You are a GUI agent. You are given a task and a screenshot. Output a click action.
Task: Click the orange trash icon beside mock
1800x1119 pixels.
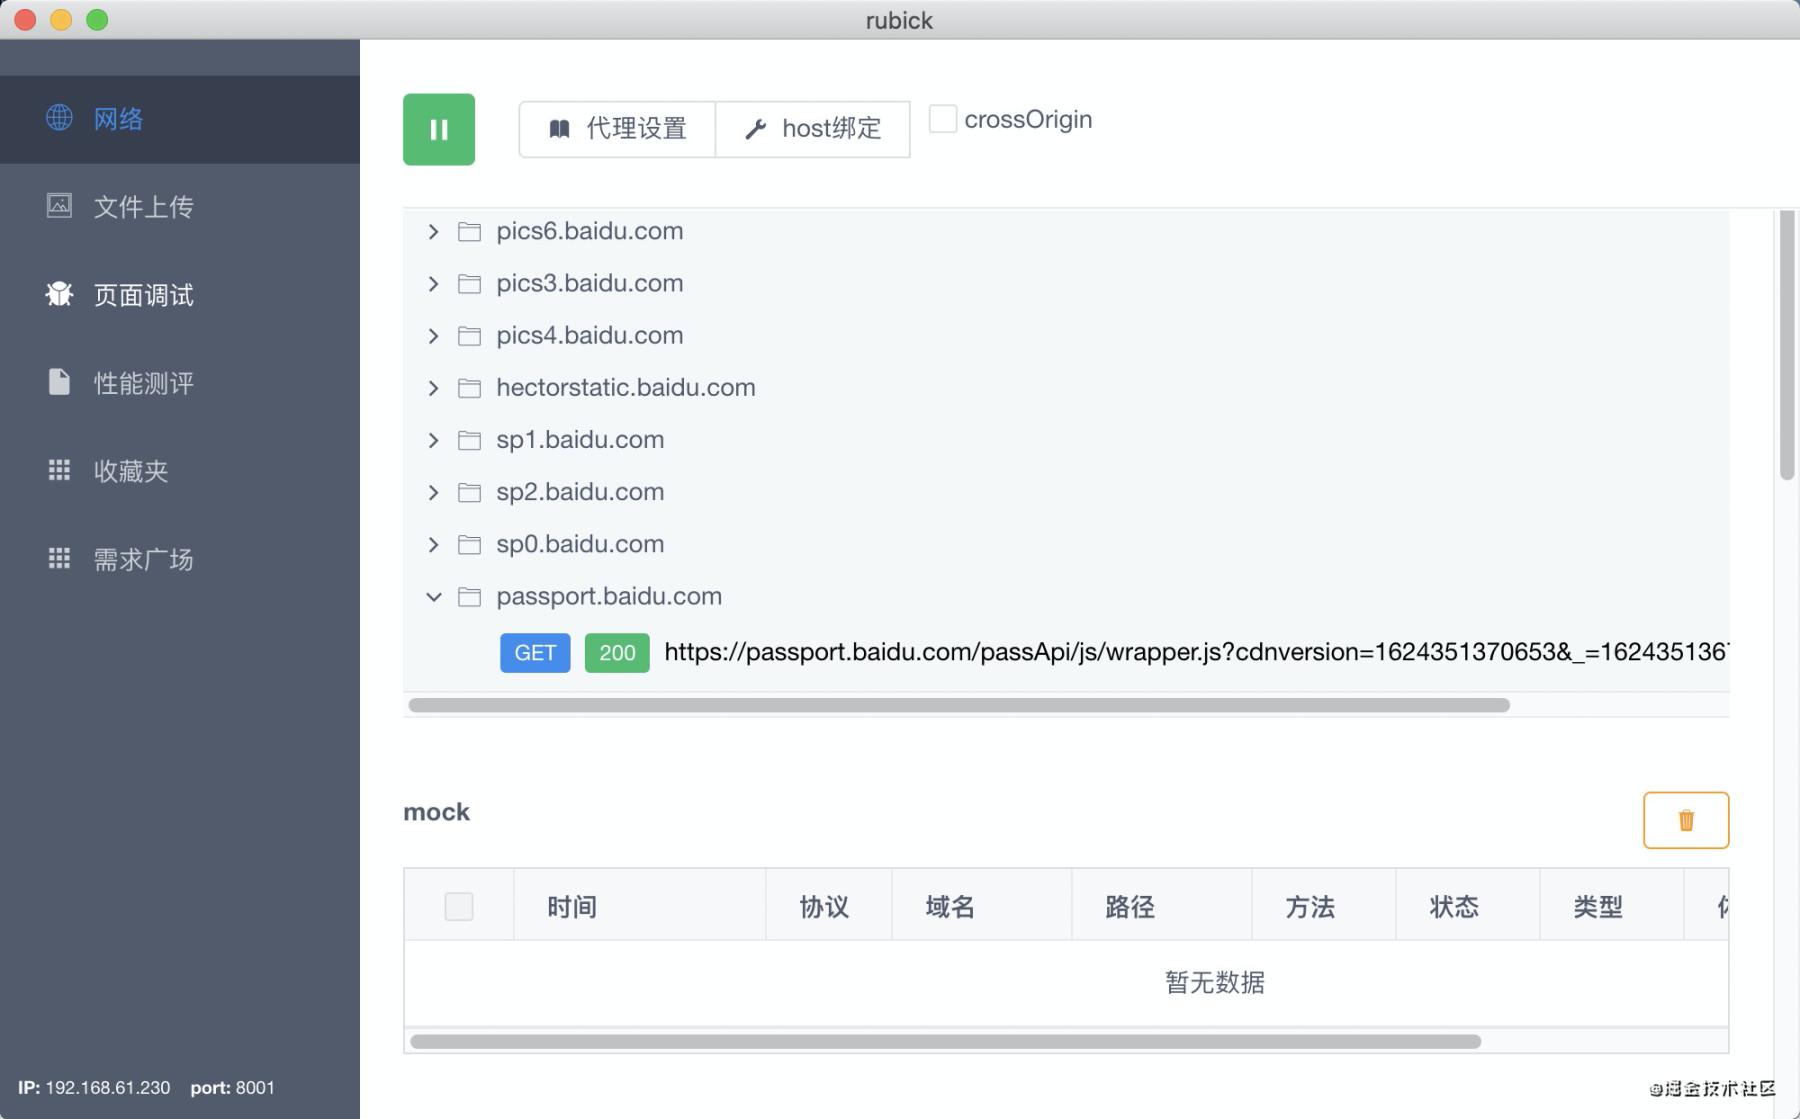click(1685, 820)
